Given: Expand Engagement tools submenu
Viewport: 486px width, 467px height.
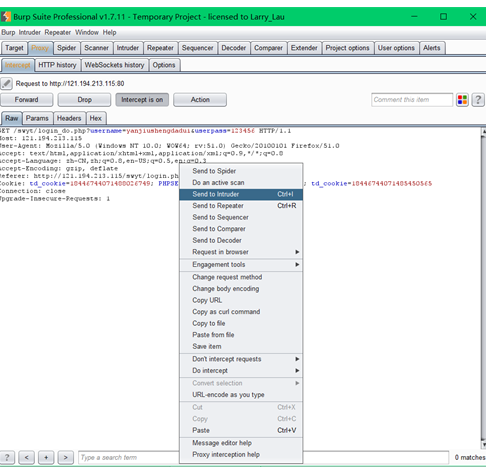Looking at the screenshot, I should [241, 265].
